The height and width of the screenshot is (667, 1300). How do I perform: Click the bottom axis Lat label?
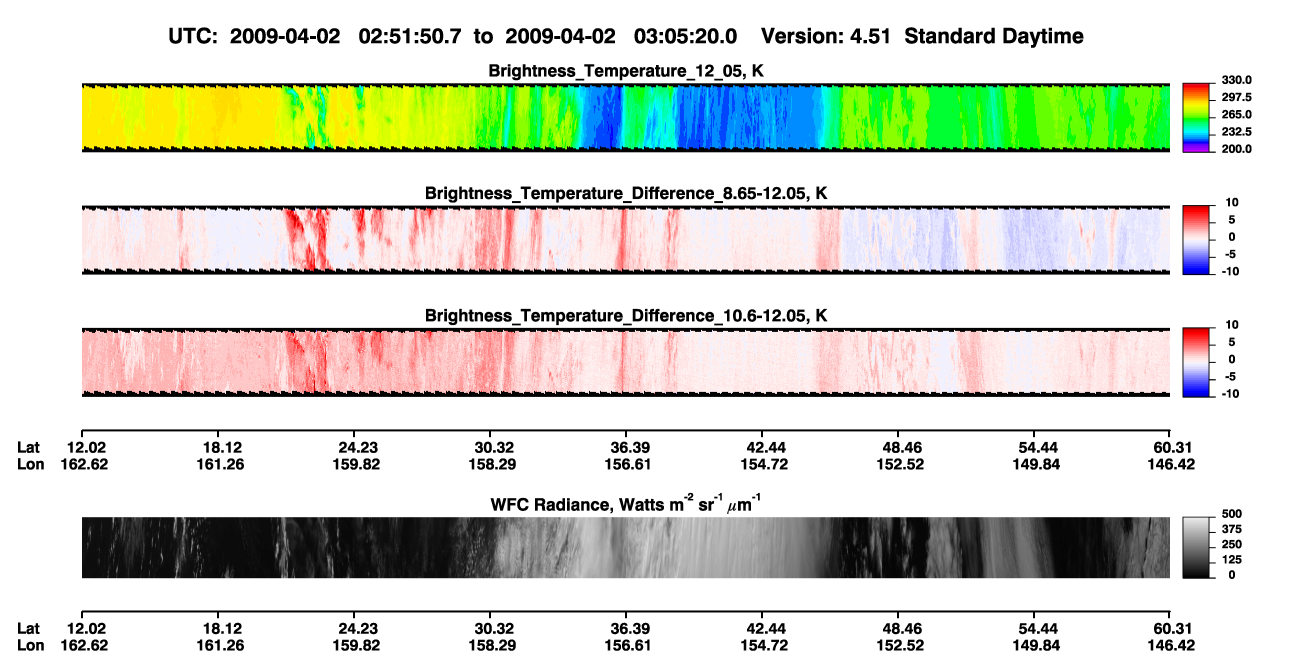(x=29, y=628)
